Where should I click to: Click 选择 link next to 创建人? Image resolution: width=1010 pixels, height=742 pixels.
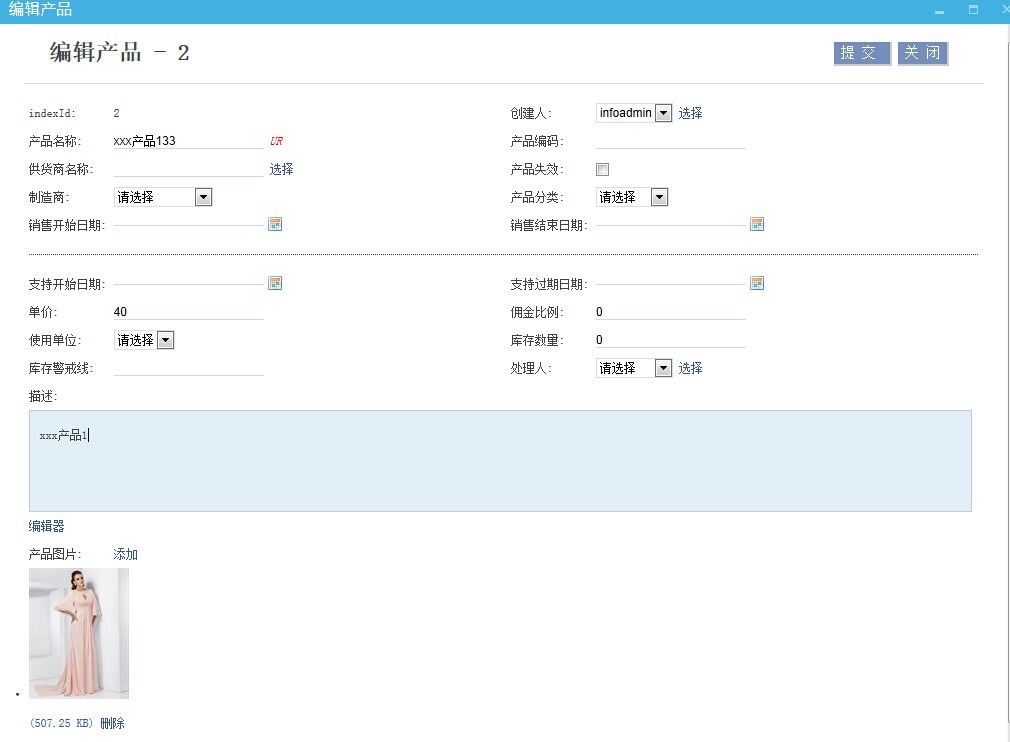tap(690, 113)
